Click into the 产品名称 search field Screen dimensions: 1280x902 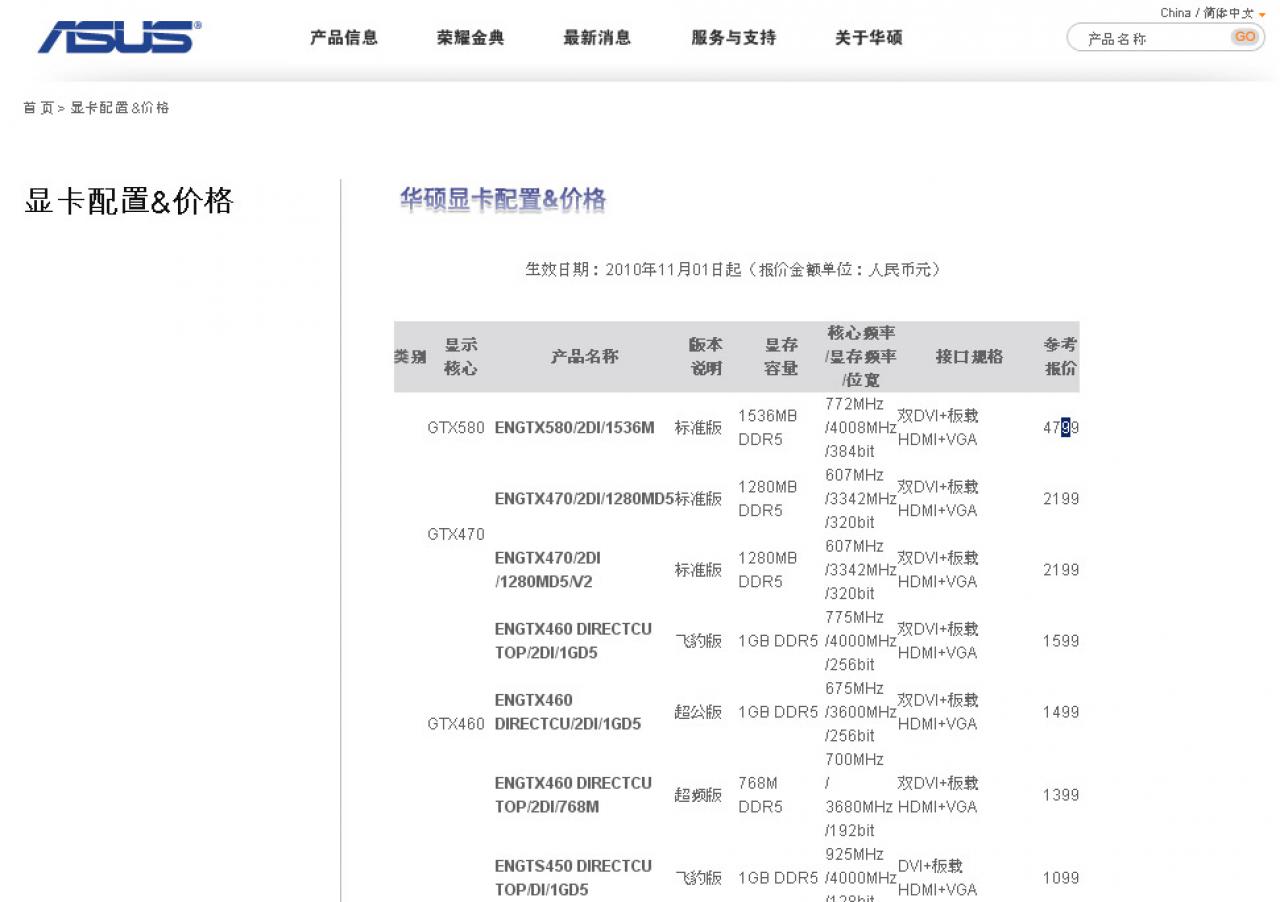click(1150, 39)
